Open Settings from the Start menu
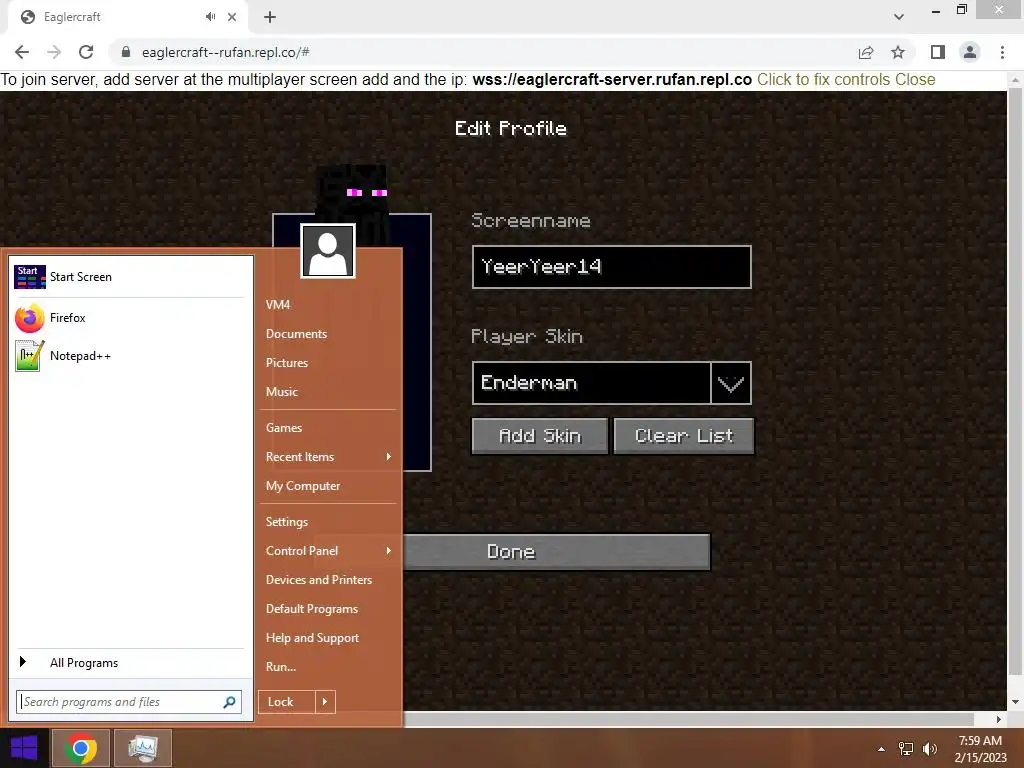Image resolution: width=1024 pixels, height=768 pixels. click(287, 522)
